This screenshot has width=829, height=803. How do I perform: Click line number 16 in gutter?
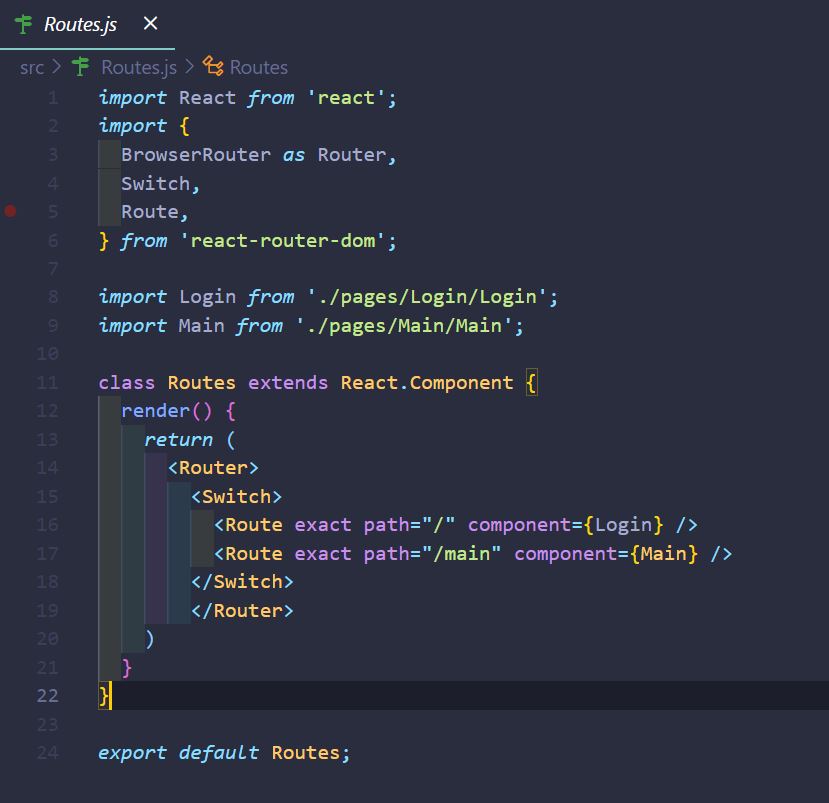(47, 525)
